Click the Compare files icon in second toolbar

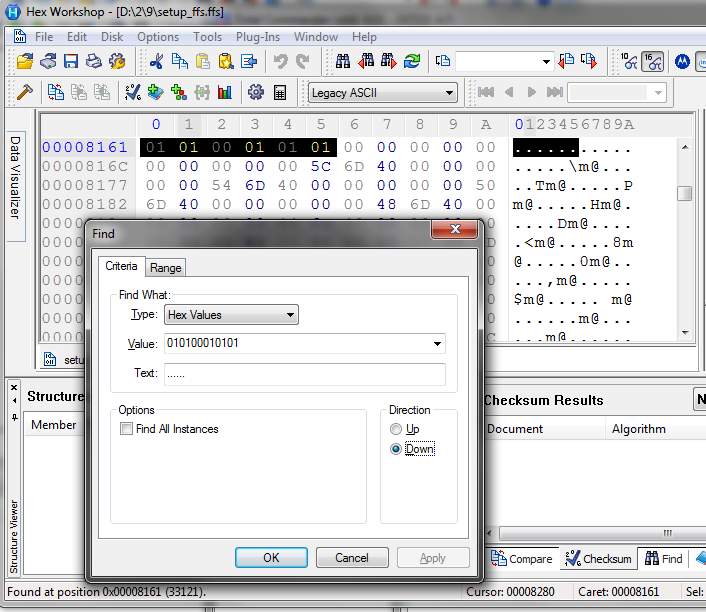pos(56,92)
